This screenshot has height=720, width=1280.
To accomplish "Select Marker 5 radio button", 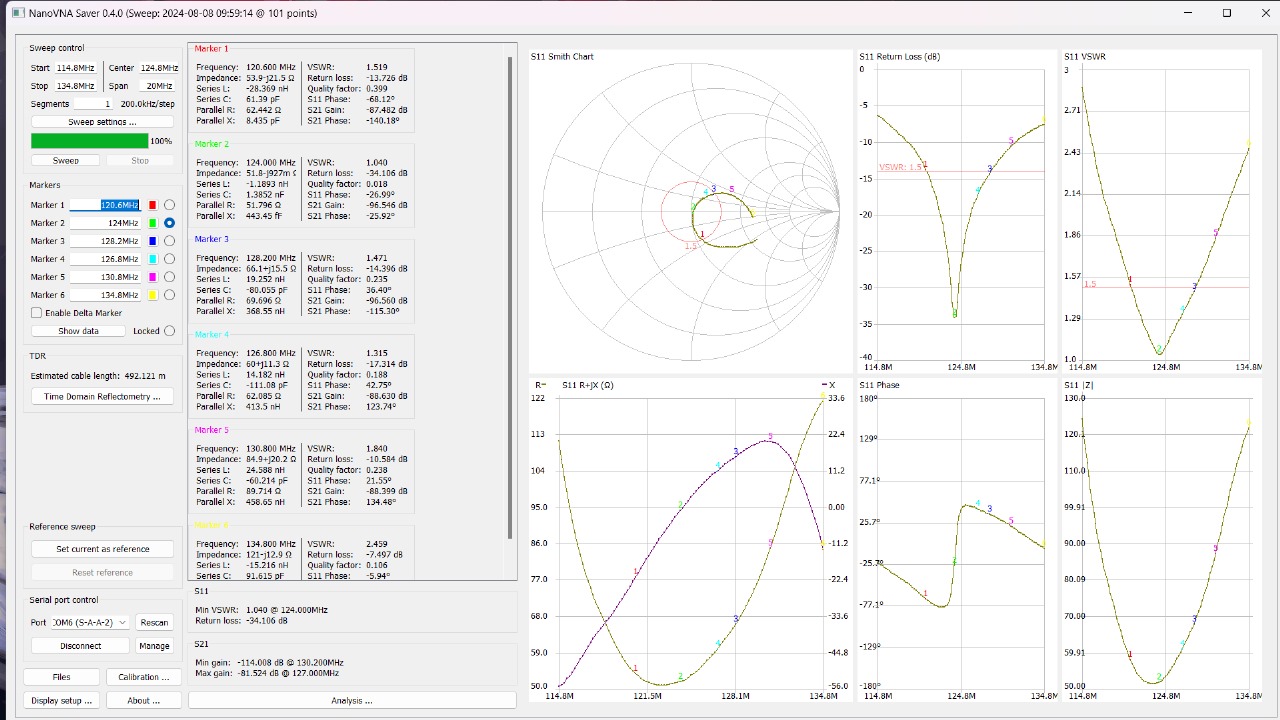I will 169,277.
